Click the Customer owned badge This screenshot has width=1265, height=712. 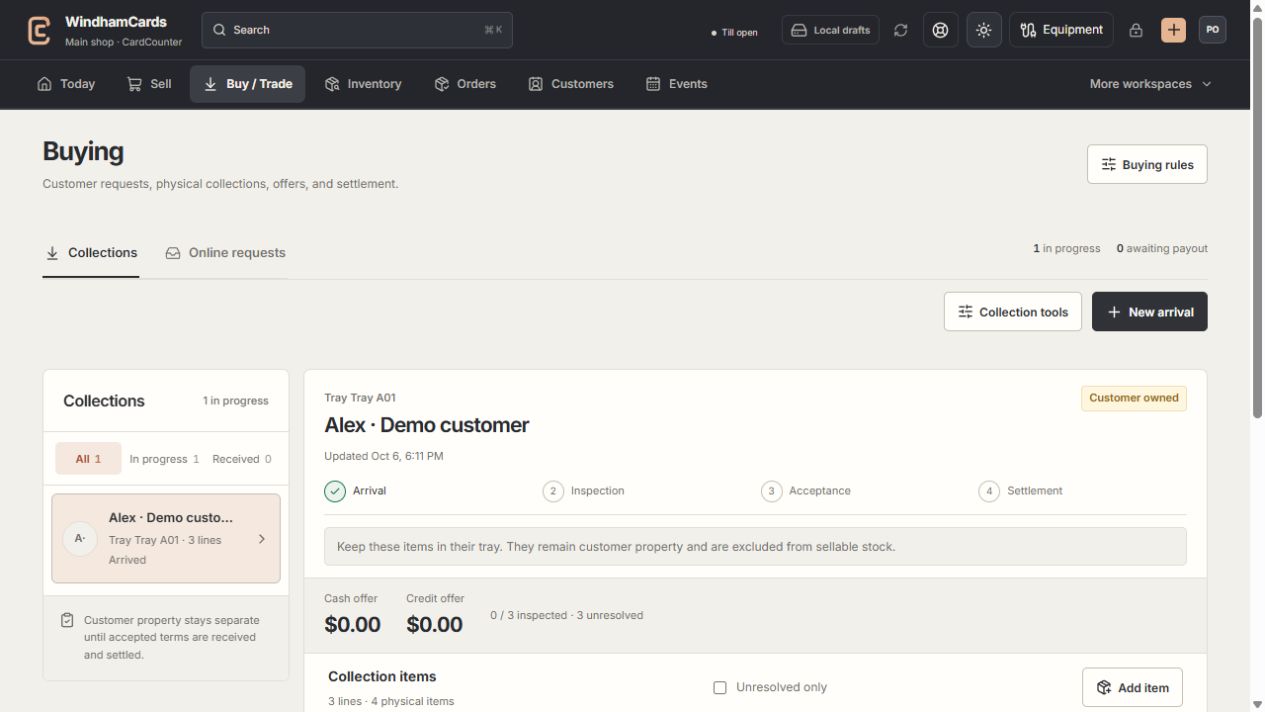tap(1134, 398)
